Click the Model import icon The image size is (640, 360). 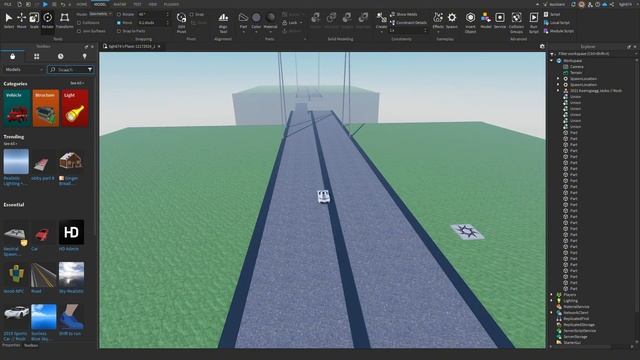coord(486,20)
